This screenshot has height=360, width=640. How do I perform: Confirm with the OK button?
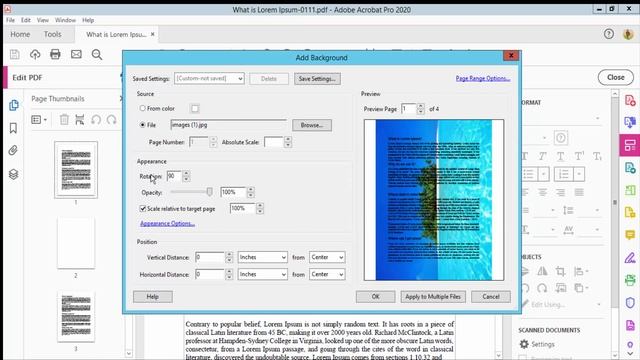[x=376, y=297]
